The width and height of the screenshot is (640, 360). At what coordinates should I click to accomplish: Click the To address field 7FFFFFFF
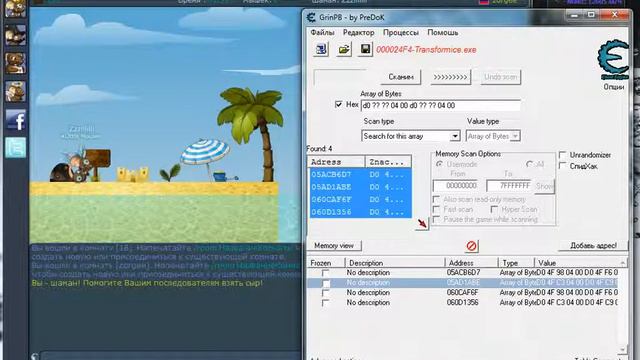510,186
